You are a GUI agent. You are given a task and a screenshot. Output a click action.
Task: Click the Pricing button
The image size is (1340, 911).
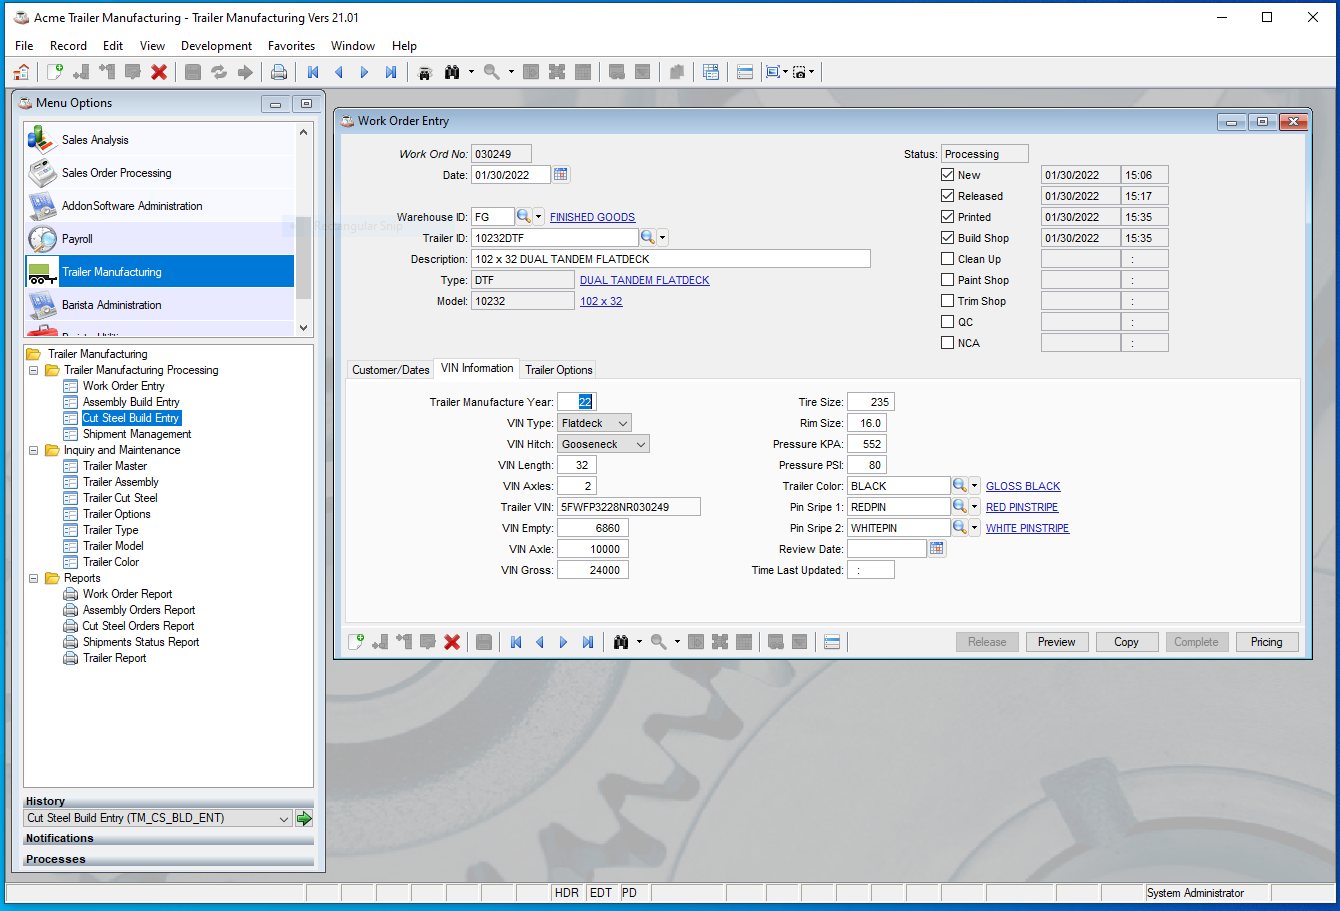coord(1266,642)
